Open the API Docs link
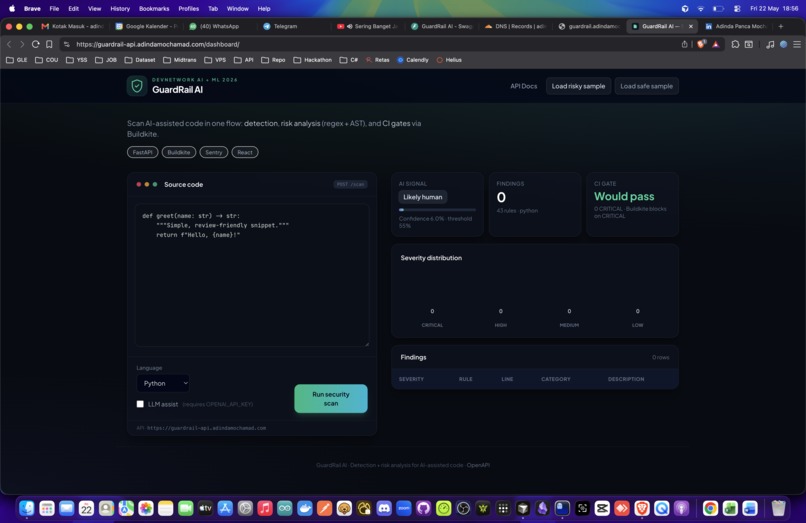 [x=523, y=86]
